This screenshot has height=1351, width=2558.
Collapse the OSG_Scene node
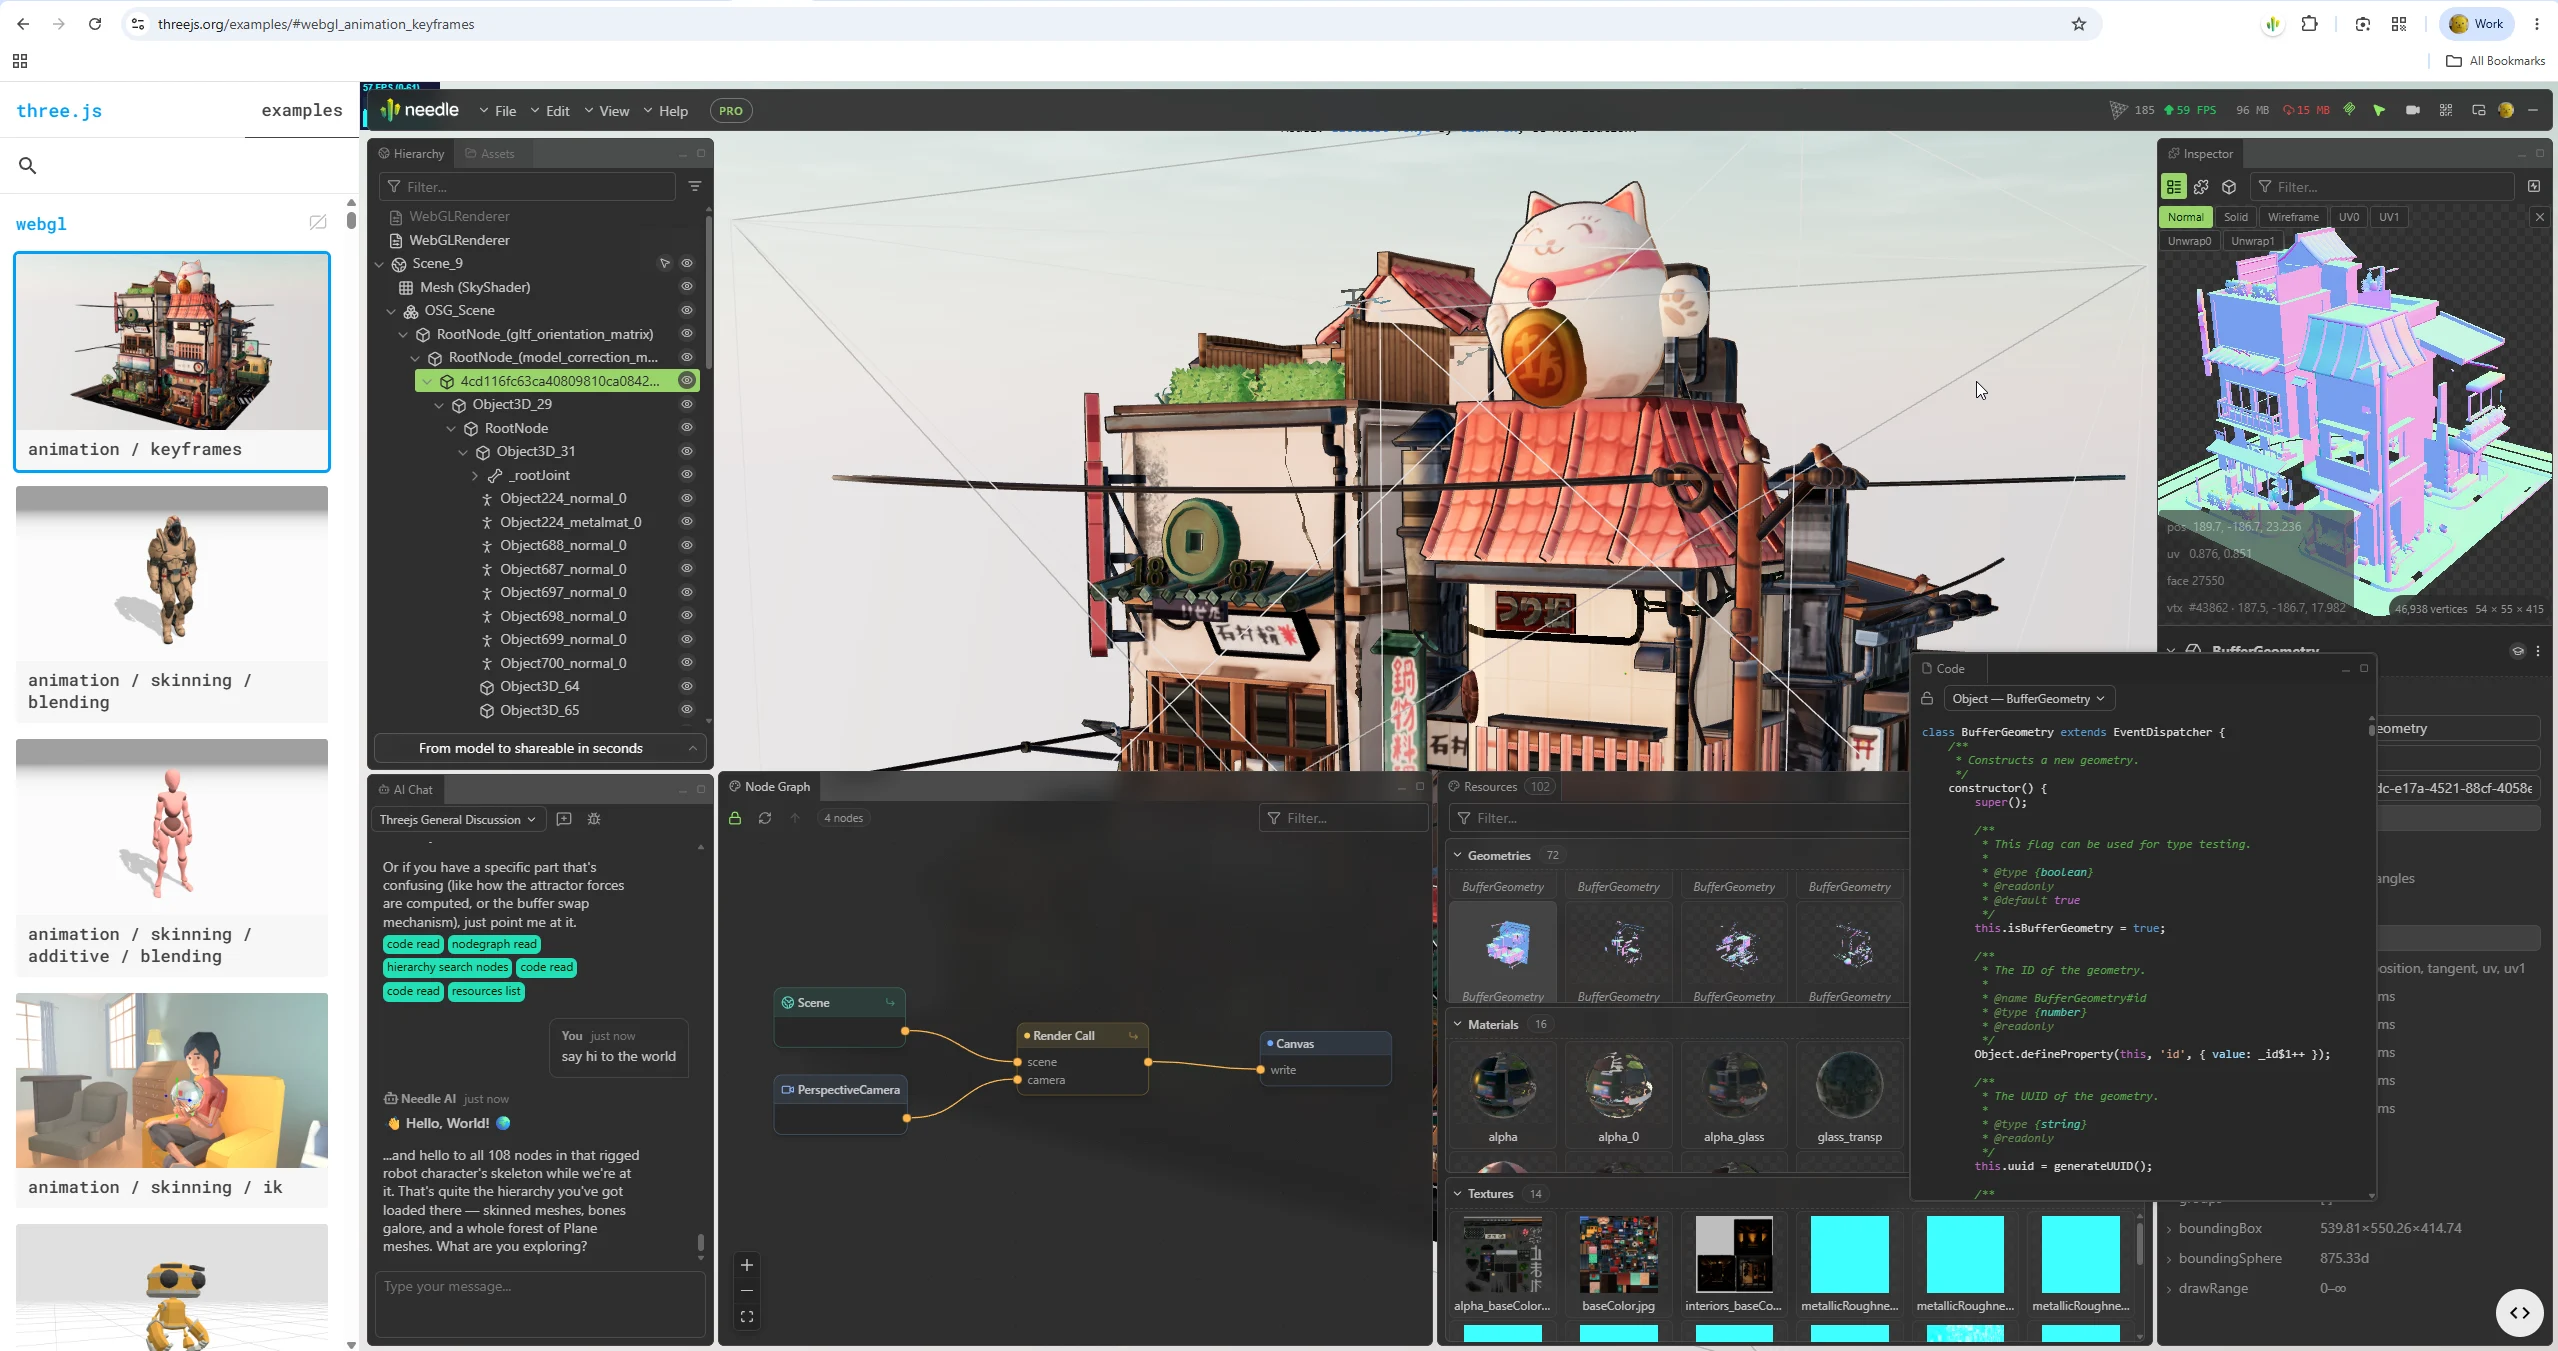tap(392, 311)
